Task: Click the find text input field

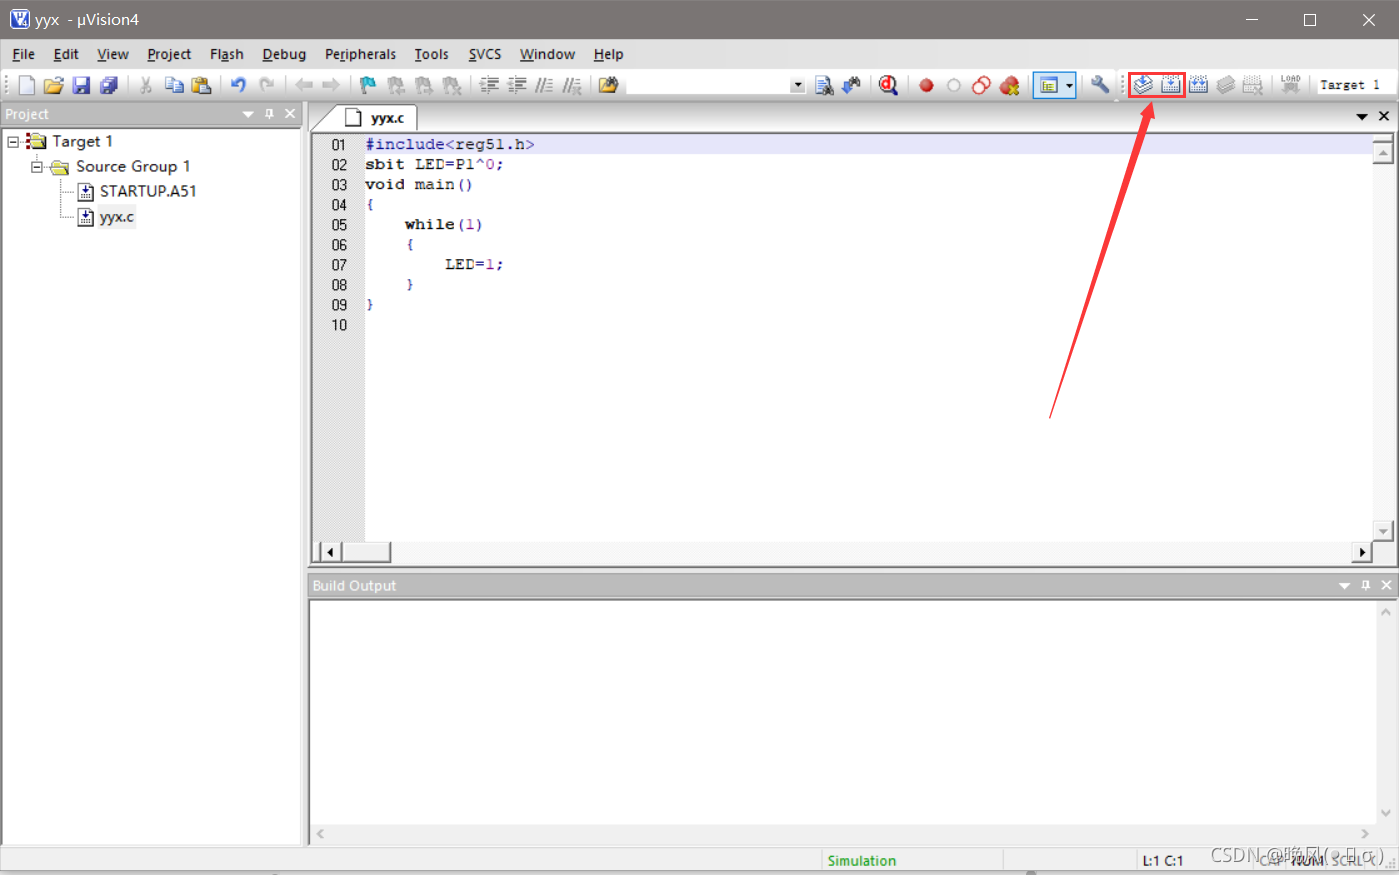Action: pos(708,86)
